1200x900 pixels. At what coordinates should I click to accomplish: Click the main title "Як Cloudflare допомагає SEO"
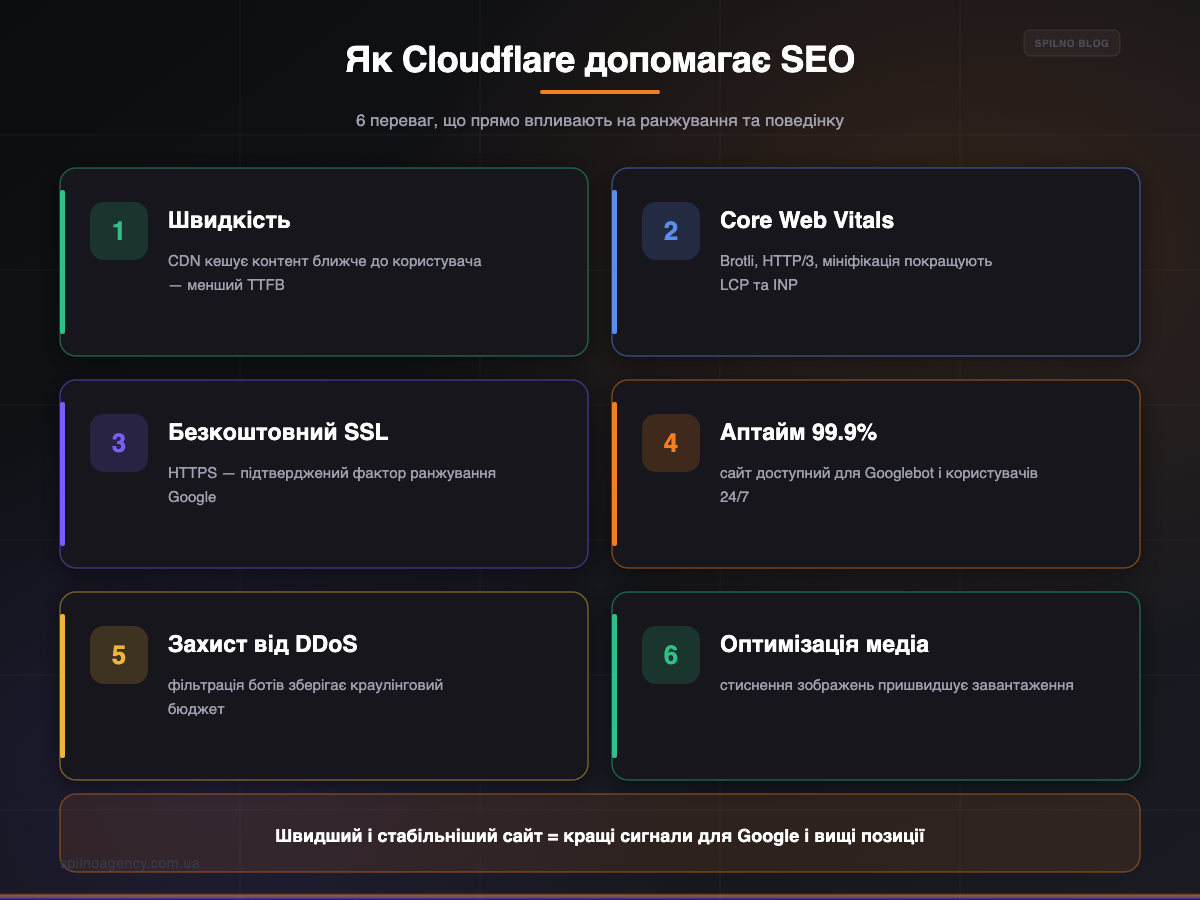[600, 60]
